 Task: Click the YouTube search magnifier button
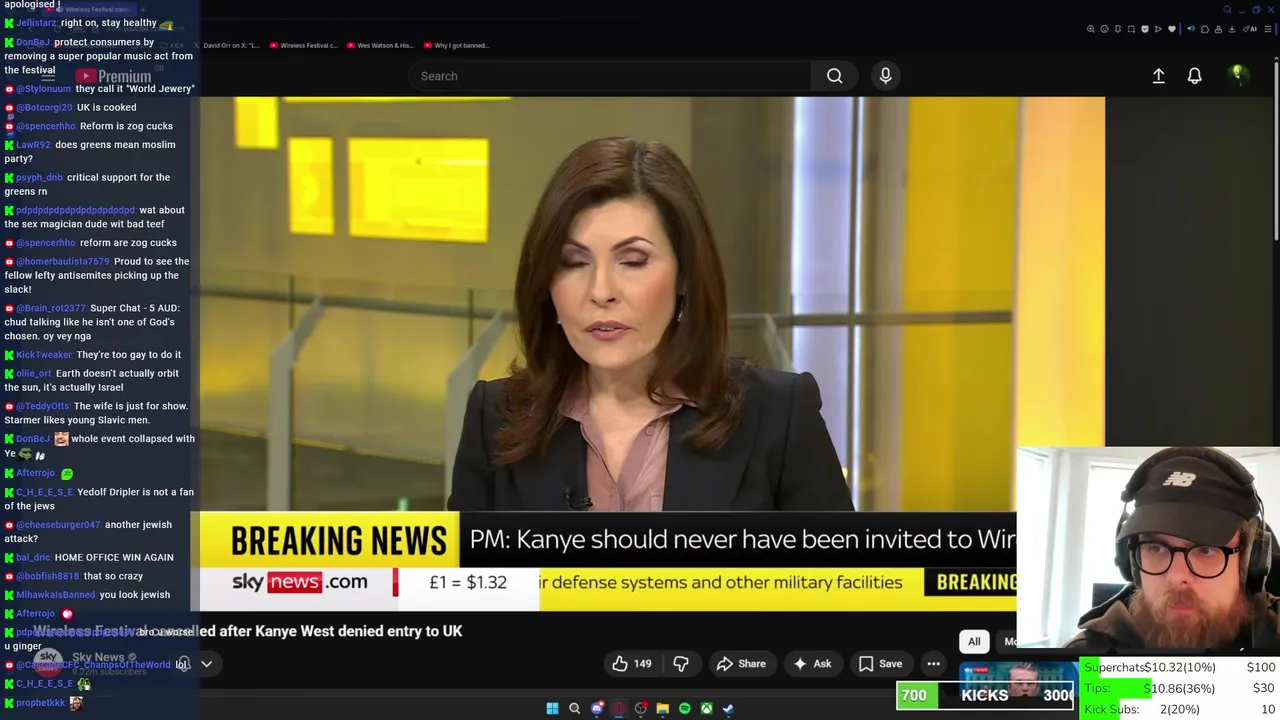834,76
